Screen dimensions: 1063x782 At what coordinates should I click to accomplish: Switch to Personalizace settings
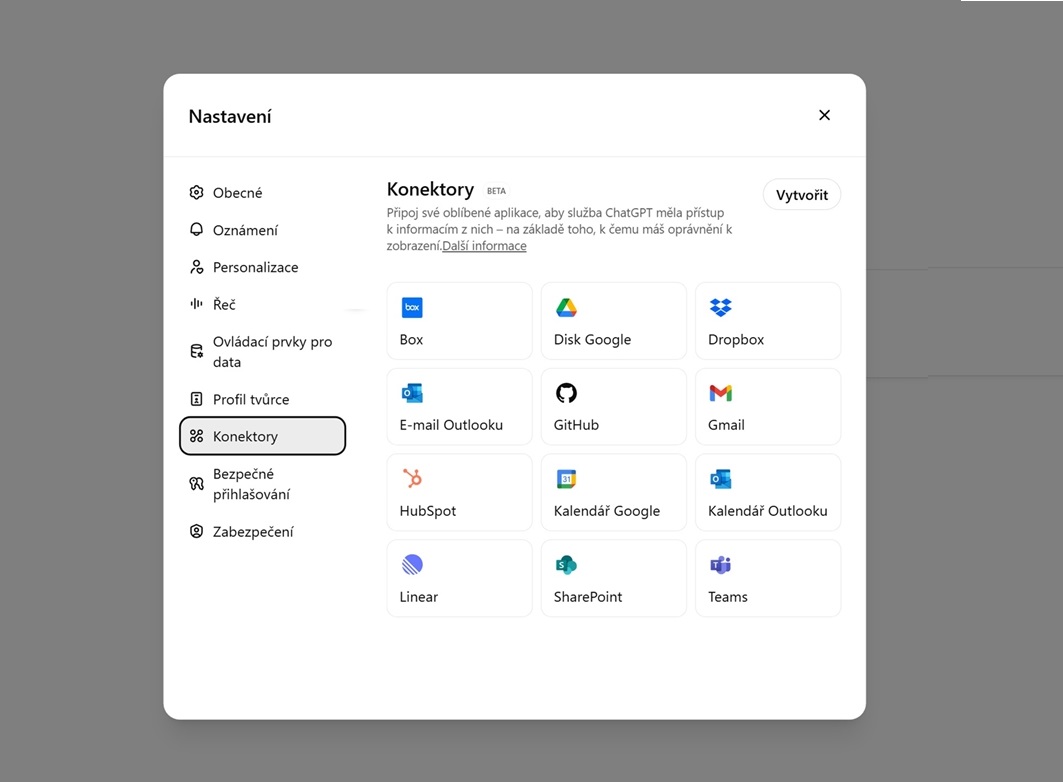click(262, 267)
